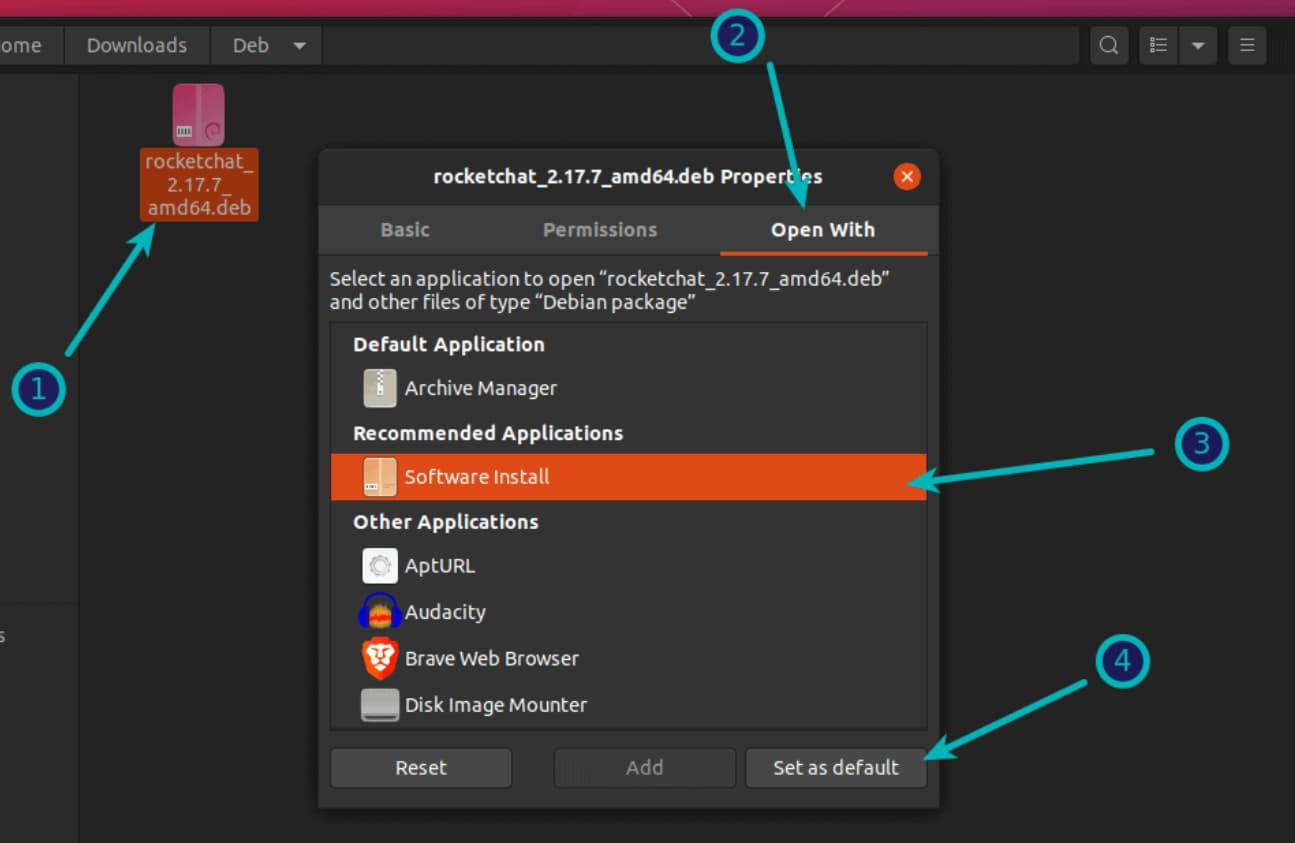
Task: Switch to the Basic tab
Action: [405, 230]
